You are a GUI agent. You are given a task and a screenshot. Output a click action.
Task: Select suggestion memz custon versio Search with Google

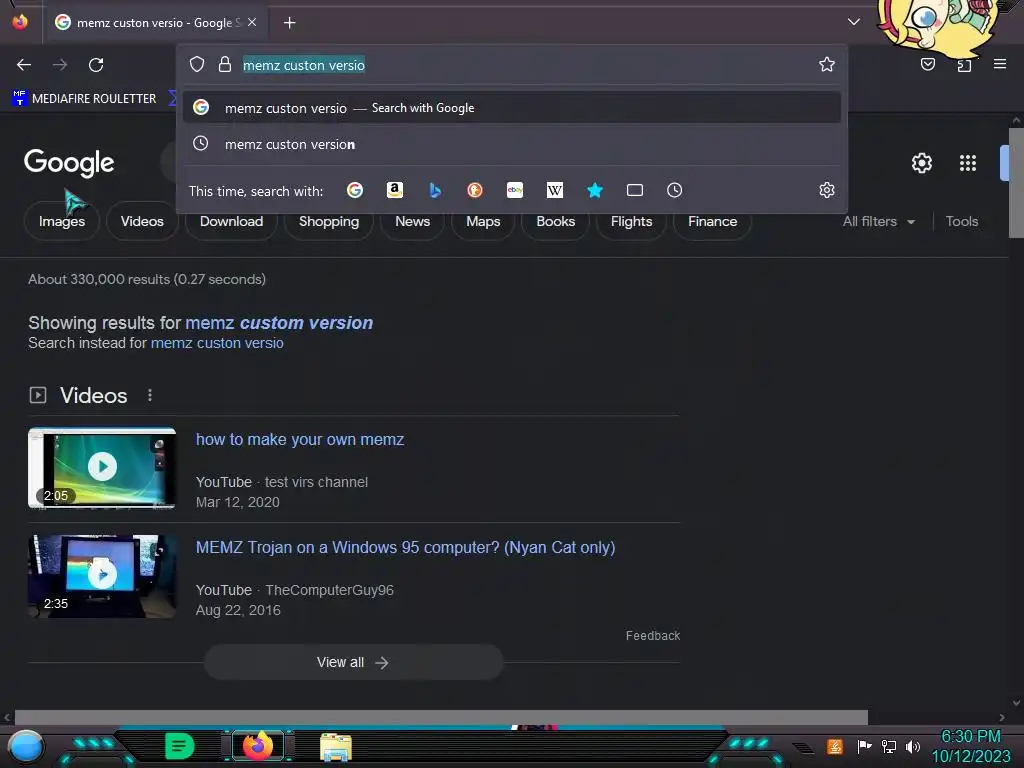512,108
